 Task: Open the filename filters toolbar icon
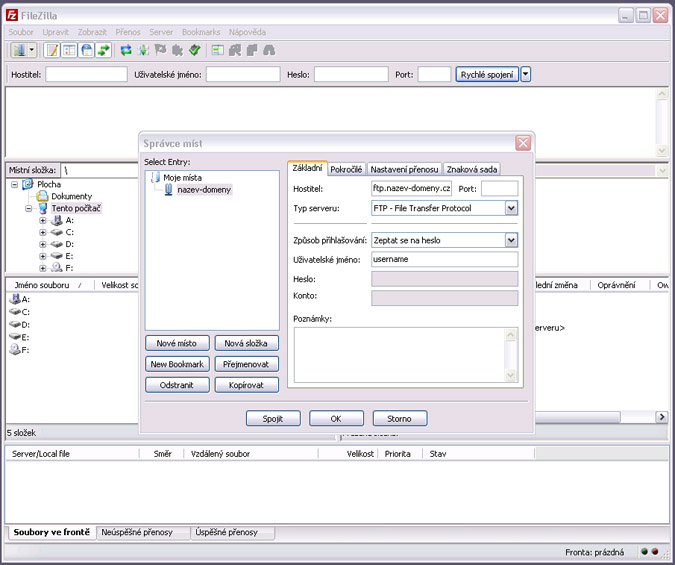click(218, 49)
